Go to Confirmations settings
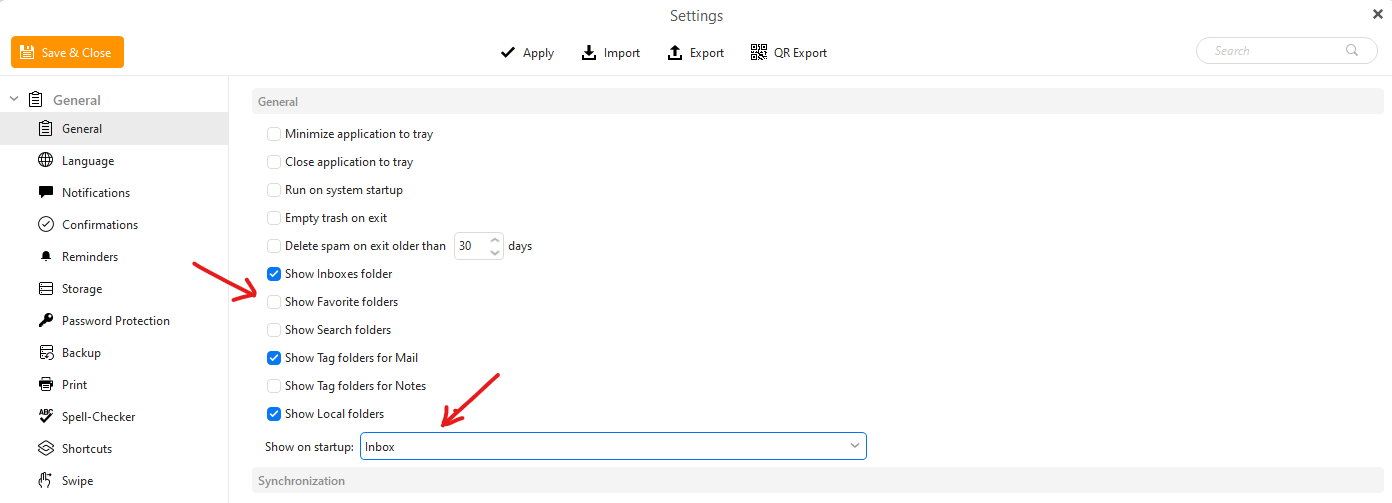1392x503 pixels. pyautogui.click(x=114, y=224)
